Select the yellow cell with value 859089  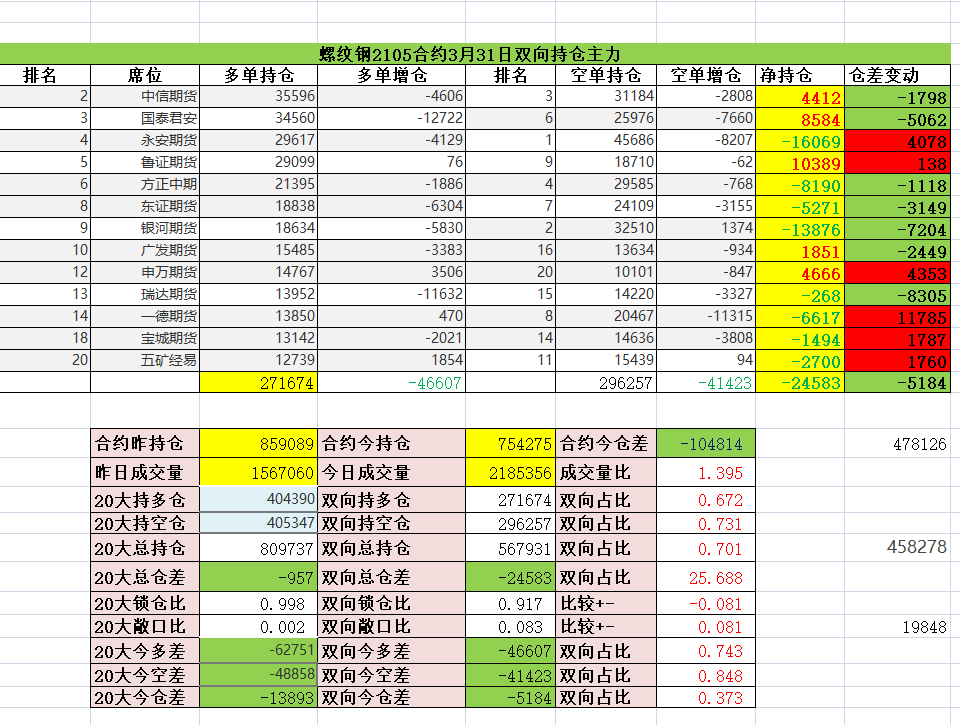click(258, 444)
